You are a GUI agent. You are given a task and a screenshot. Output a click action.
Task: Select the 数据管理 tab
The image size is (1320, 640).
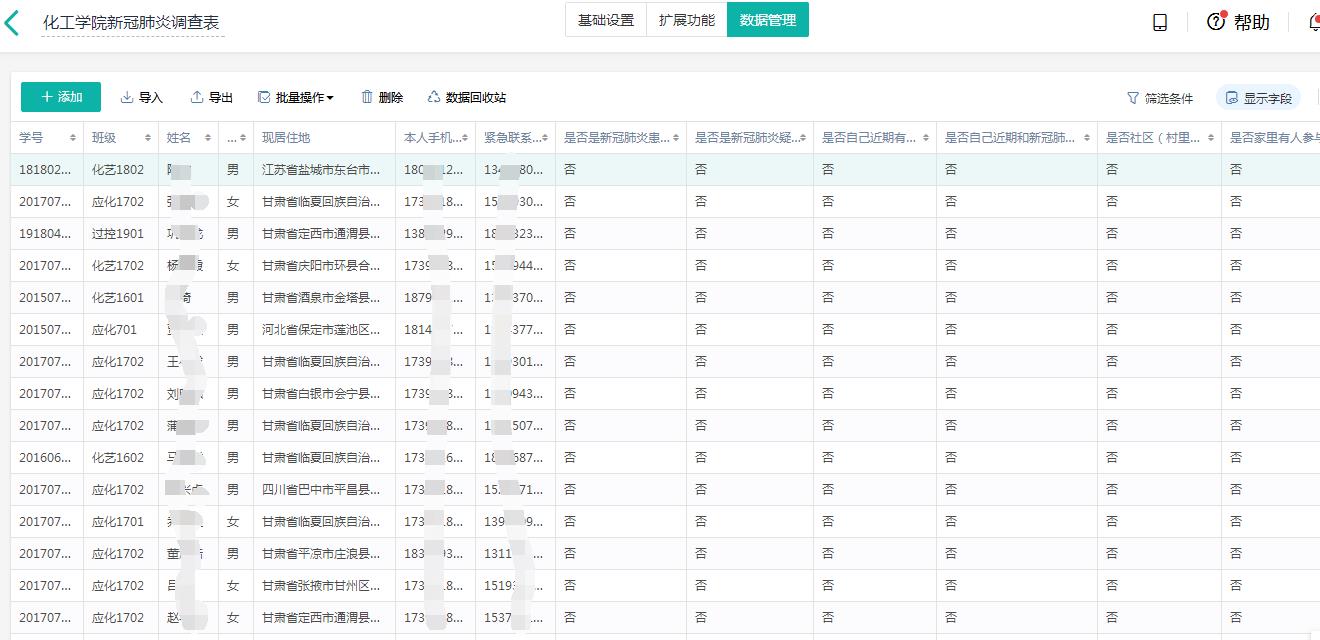pyautogui.click(x=767, y=20)
